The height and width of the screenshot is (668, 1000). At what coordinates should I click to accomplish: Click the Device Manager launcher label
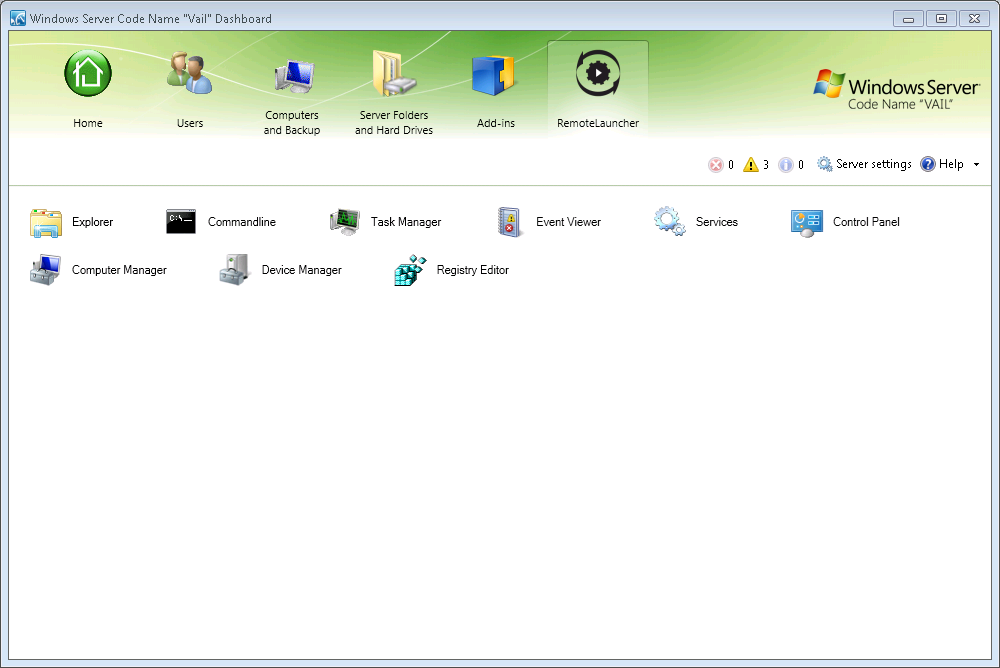coord(302,270)
